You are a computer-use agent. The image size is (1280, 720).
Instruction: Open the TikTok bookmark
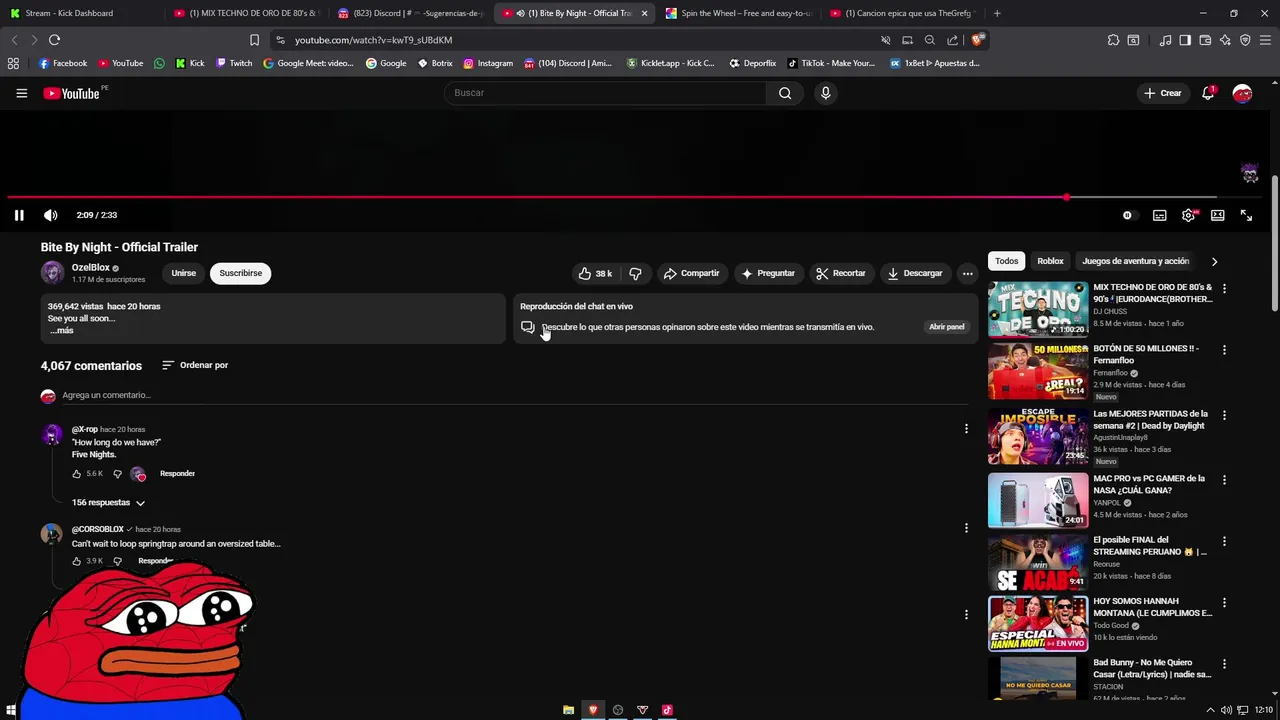830,63
